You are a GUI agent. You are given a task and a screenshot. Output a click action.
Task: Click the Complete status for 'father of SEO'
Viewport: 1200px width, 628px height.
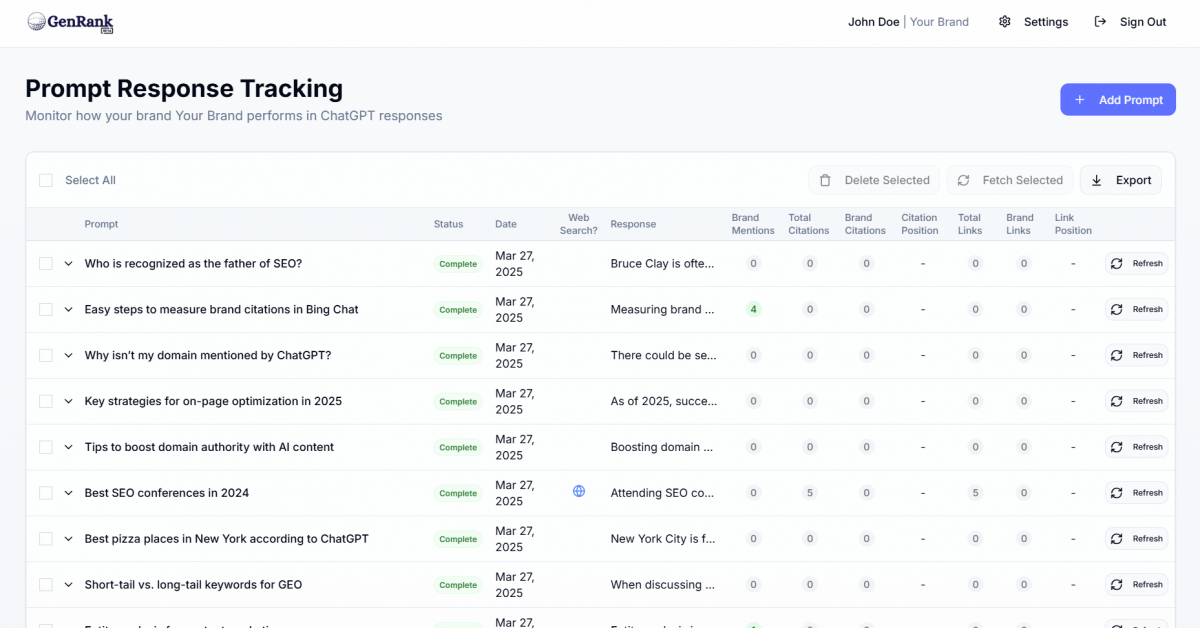(458, 264)
